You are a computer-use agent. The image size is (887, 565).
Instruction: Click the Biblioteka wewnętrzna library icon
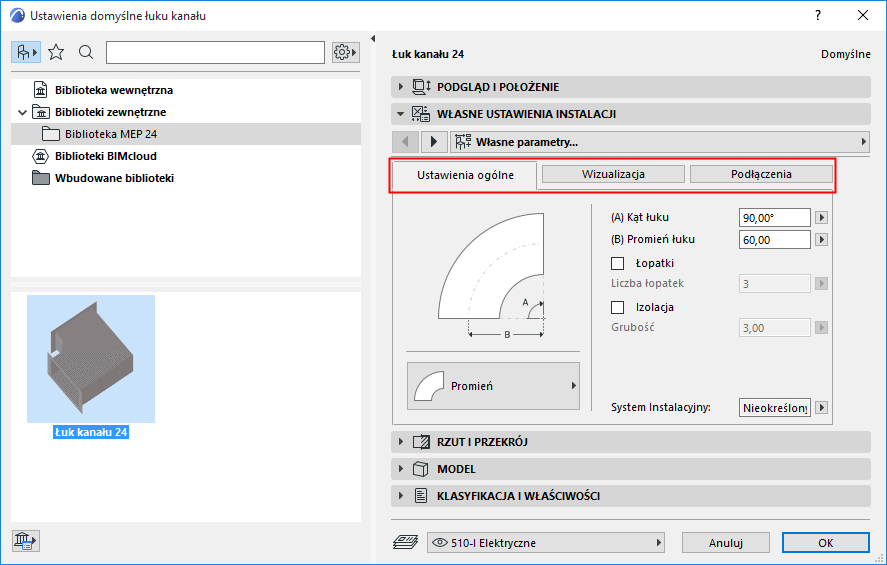tap(41, 90)
